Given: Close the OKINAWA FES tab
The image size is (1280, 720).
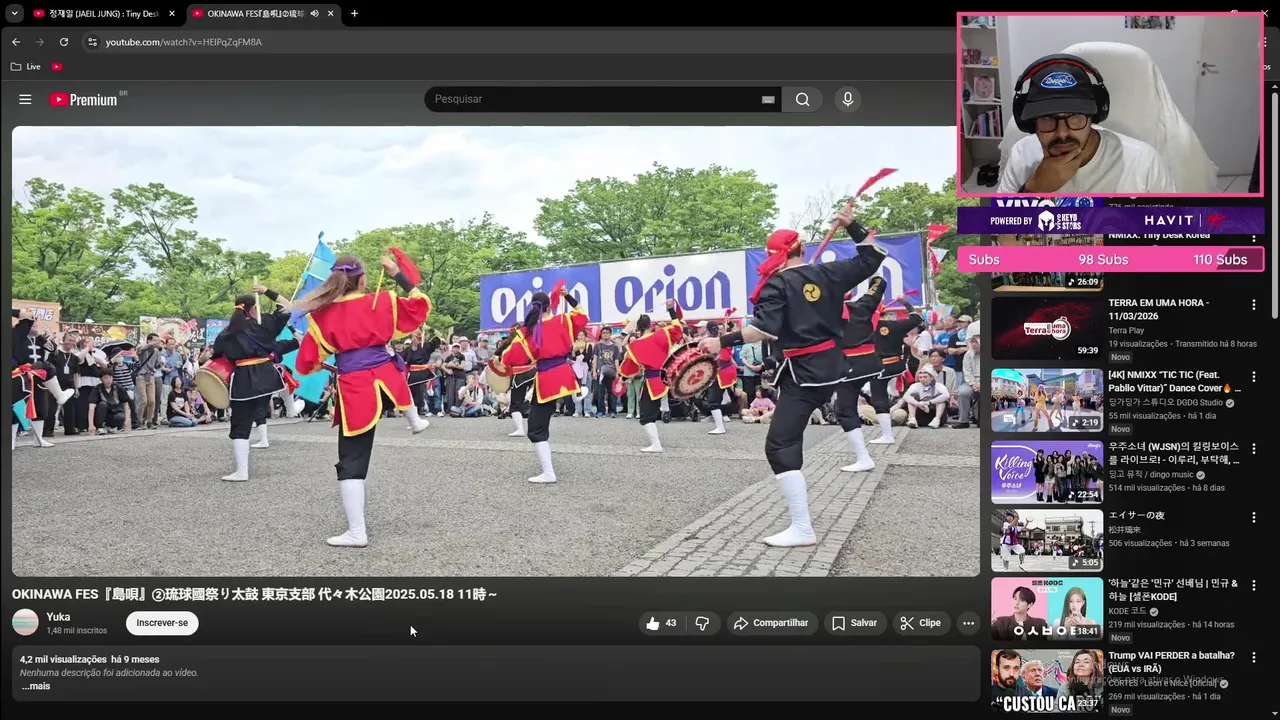Looking at the screenshot, I should 331,14.
